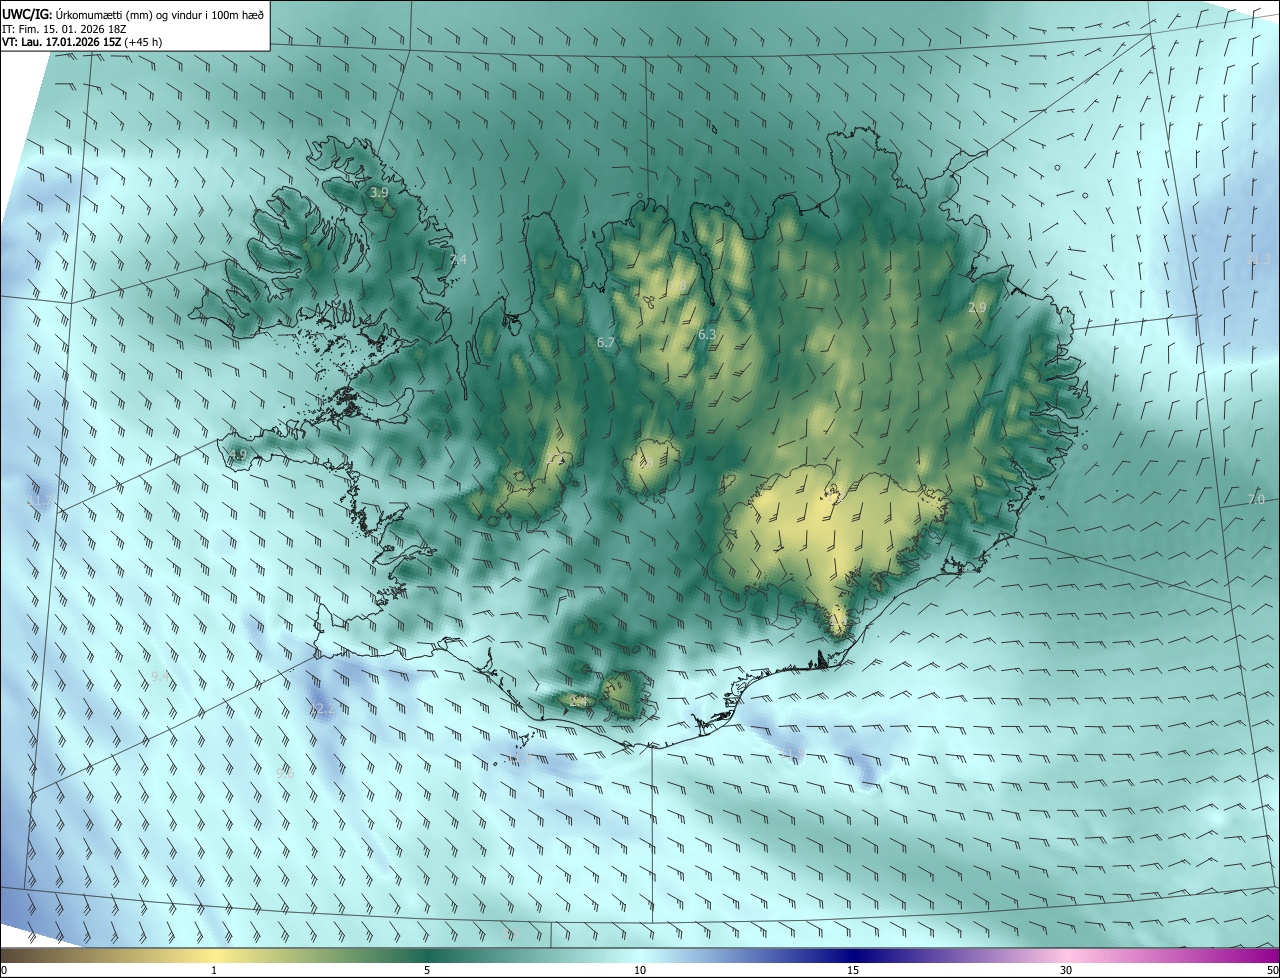This screenshot has width=1280, height=978.
Task: Click the 9.4 value southwest of Reykjanes
Action: (x=160, y=677)
